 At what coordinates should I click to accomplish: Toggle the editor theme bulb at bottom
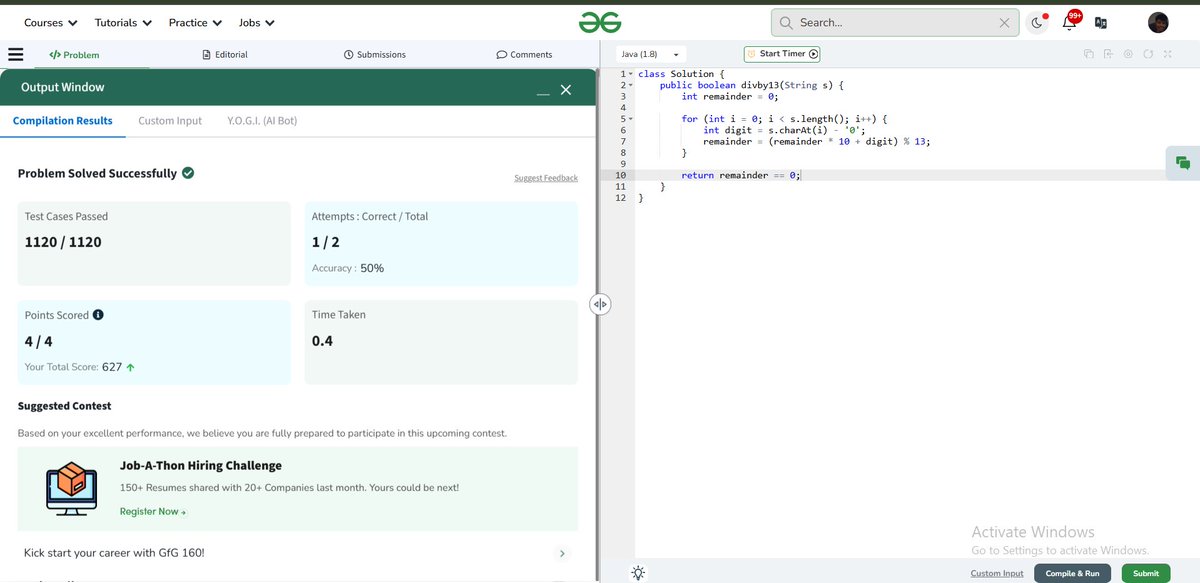(637, 572)
